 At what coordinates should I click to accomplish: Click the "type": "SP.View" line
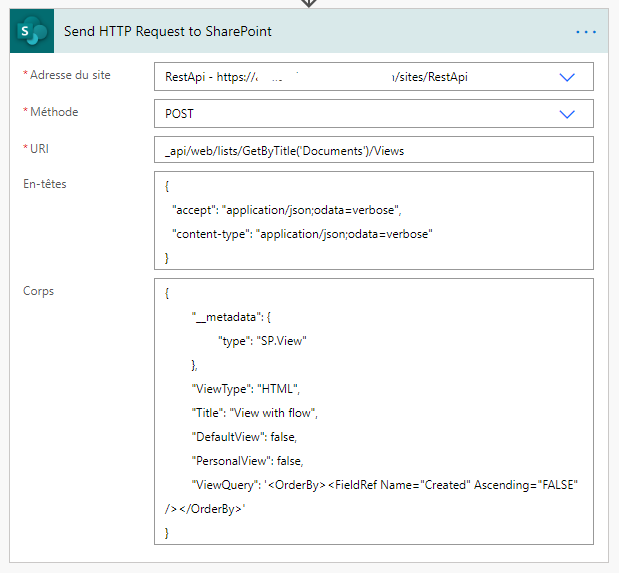click(x=262, y=341)
